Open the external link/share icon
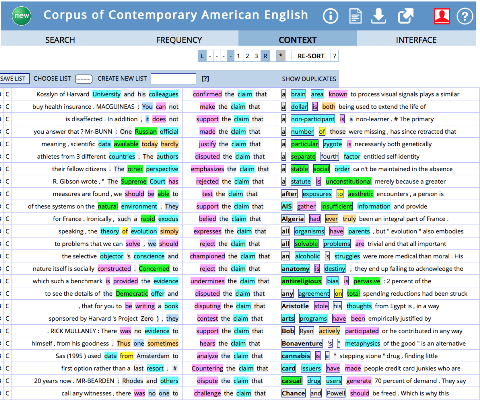 406,15
